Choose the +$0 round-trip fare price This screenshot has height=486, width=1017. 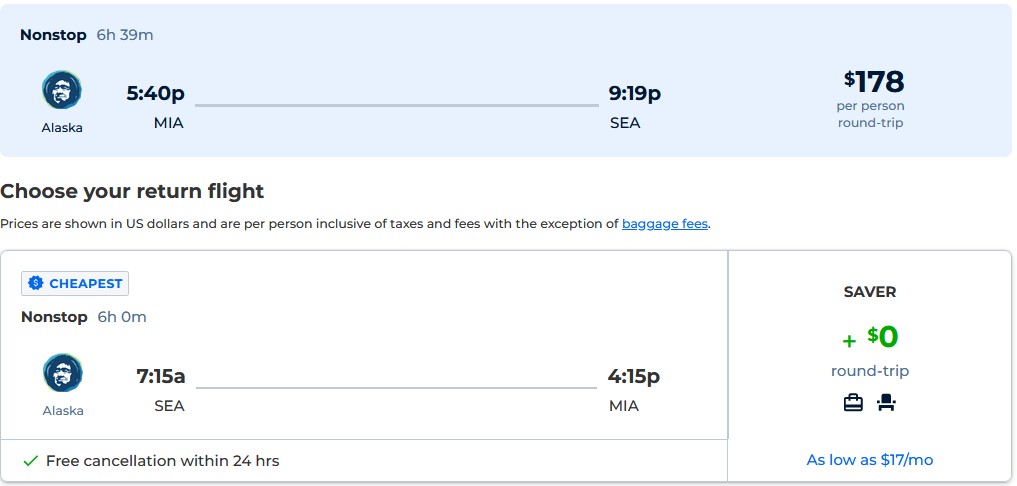coord(870,338)
